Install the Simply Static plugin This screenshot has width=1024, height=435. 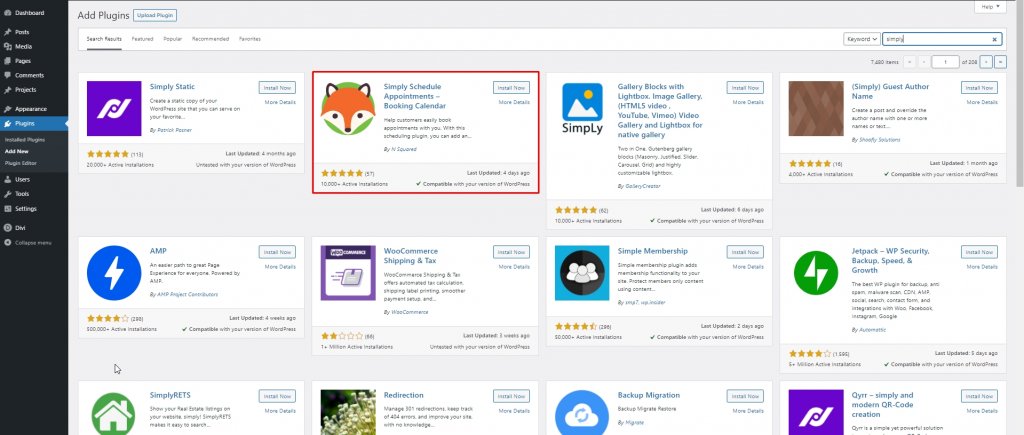277,88
